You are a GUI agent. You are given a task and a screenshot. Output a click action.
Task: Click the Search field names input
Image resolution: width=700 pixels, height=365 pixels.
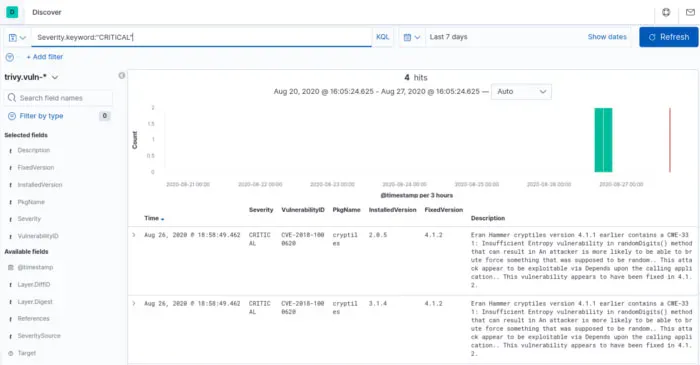(58, 98)
